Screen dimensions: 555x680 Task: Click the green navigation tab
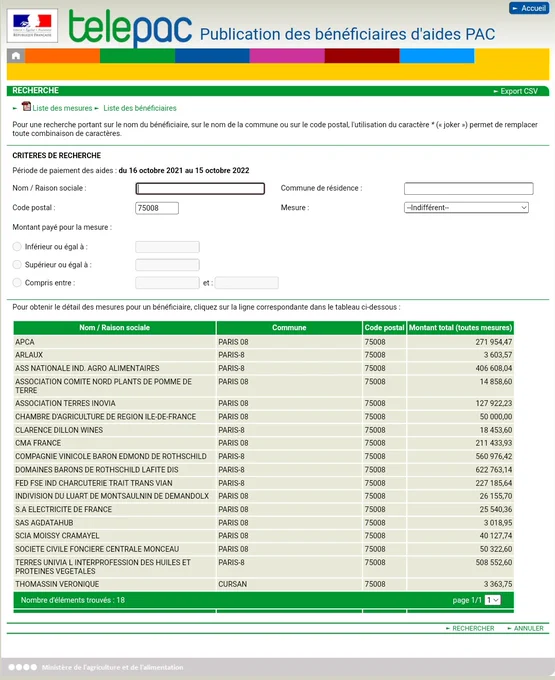click(x=137, y=56)
